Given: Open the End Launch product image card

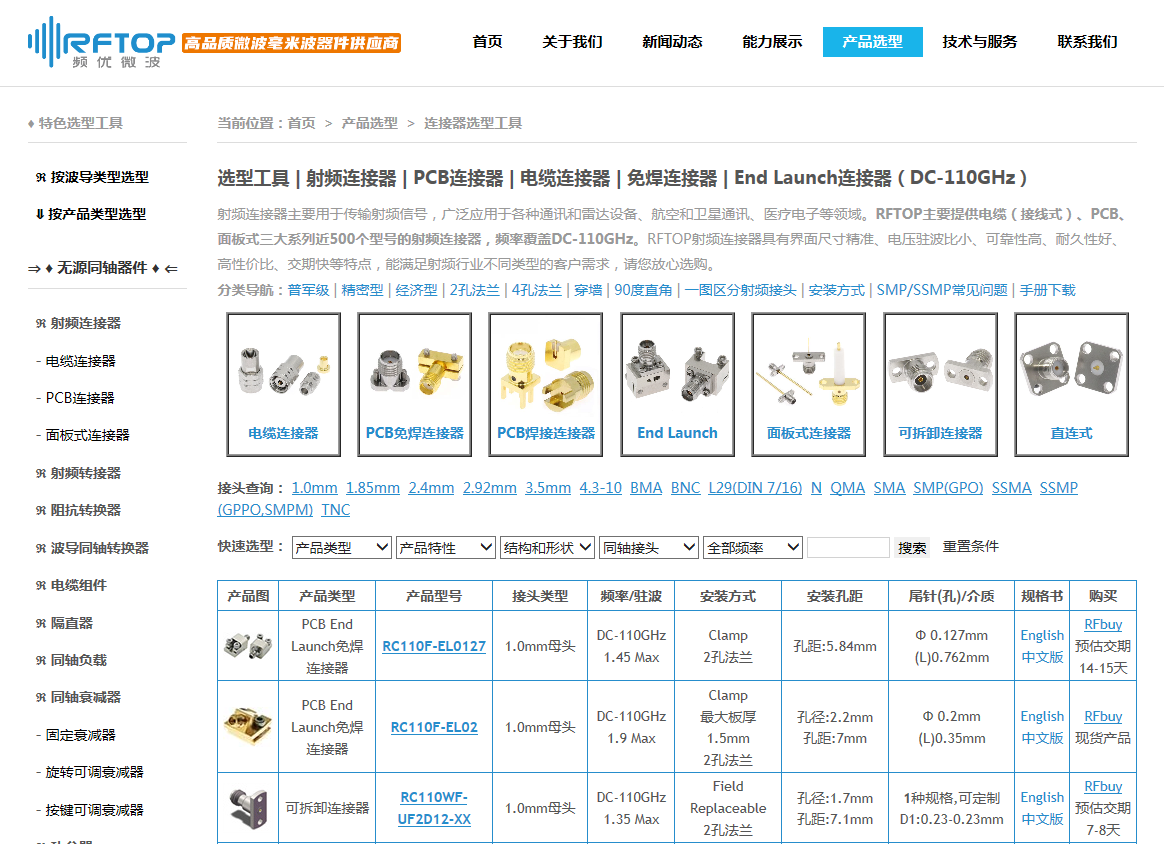Looking at the screenshot, I should click(677, 385).
